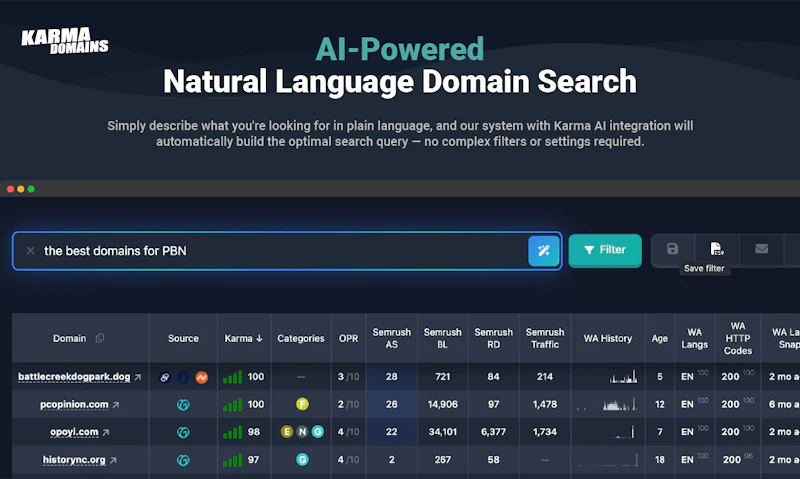Click Semrush Traffic value 1,734

[x=545, y=432]
